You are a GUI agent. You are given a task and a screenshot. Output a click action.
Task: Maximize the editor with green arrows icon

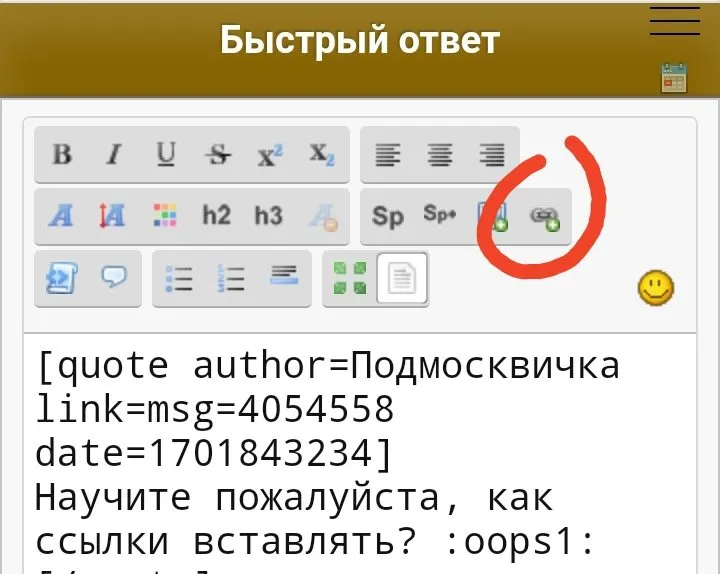(x=350, y=278)
